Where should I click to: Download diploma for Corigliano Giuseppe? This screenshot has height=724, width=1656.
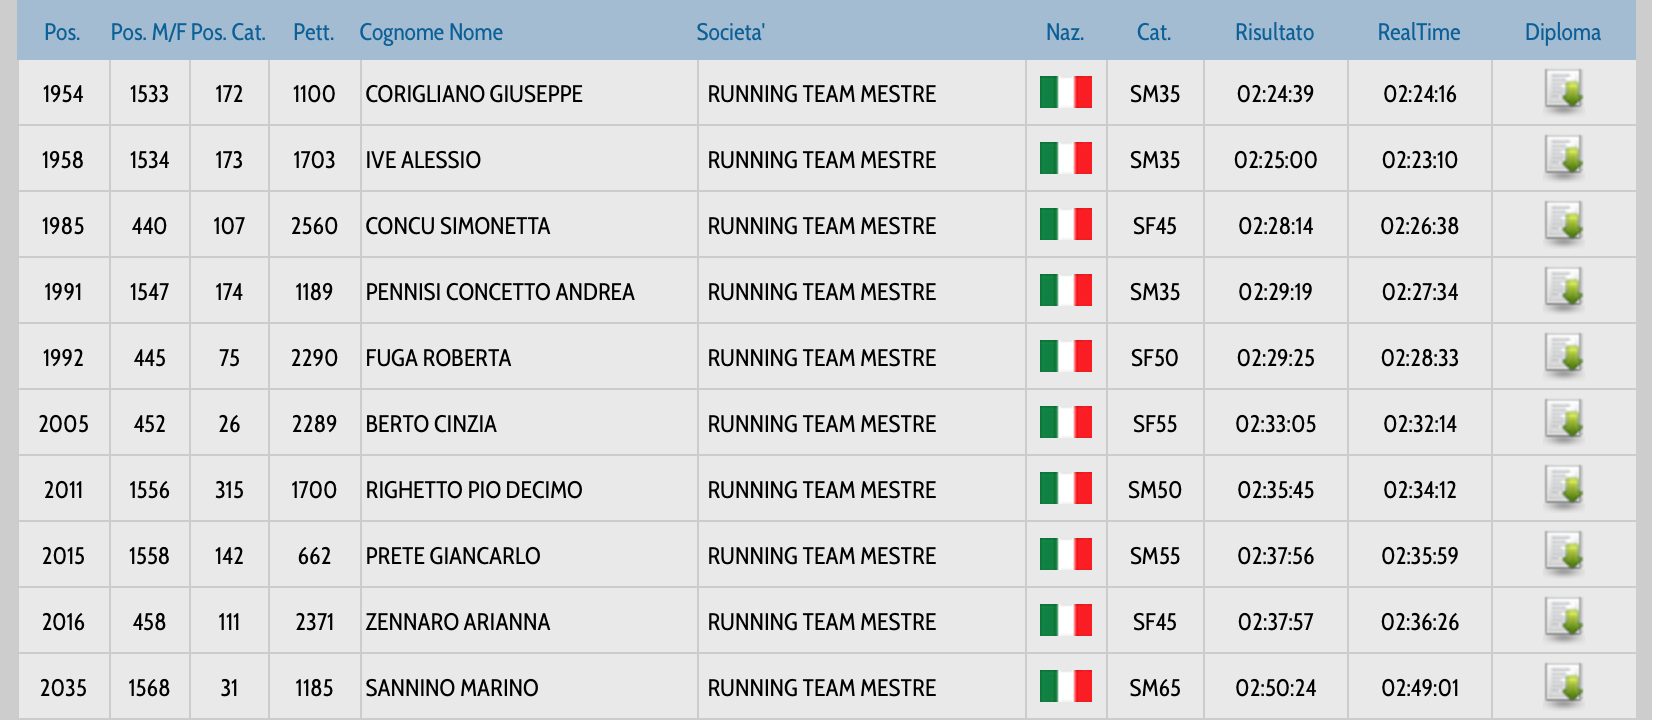tap(1563, 91)
